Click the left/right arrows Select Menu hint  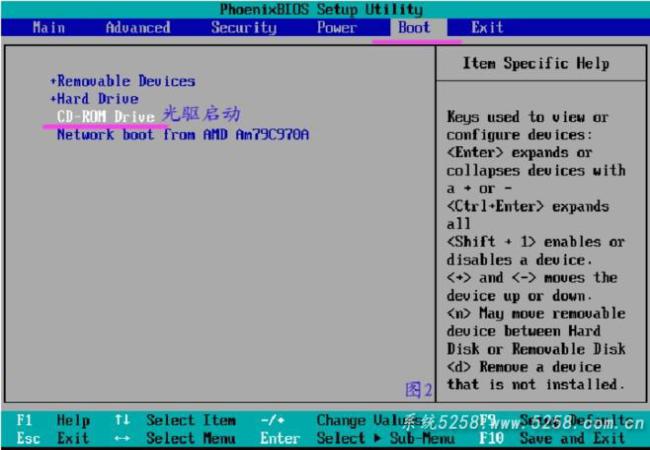pos(175,438)
